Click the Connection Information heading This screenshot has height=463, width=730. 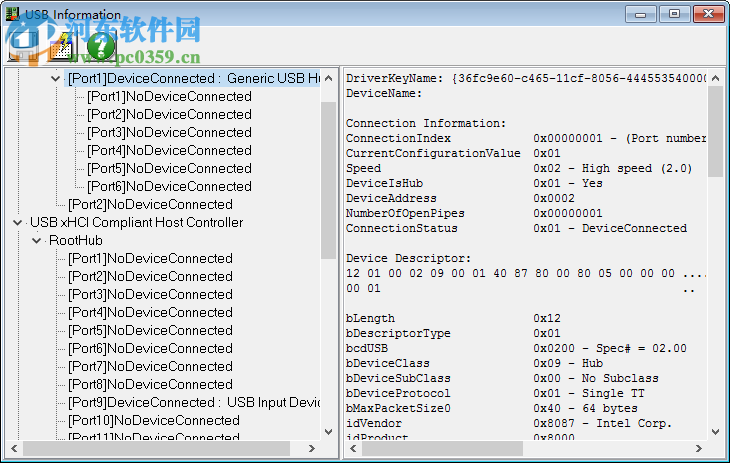[x=426, y=123]
